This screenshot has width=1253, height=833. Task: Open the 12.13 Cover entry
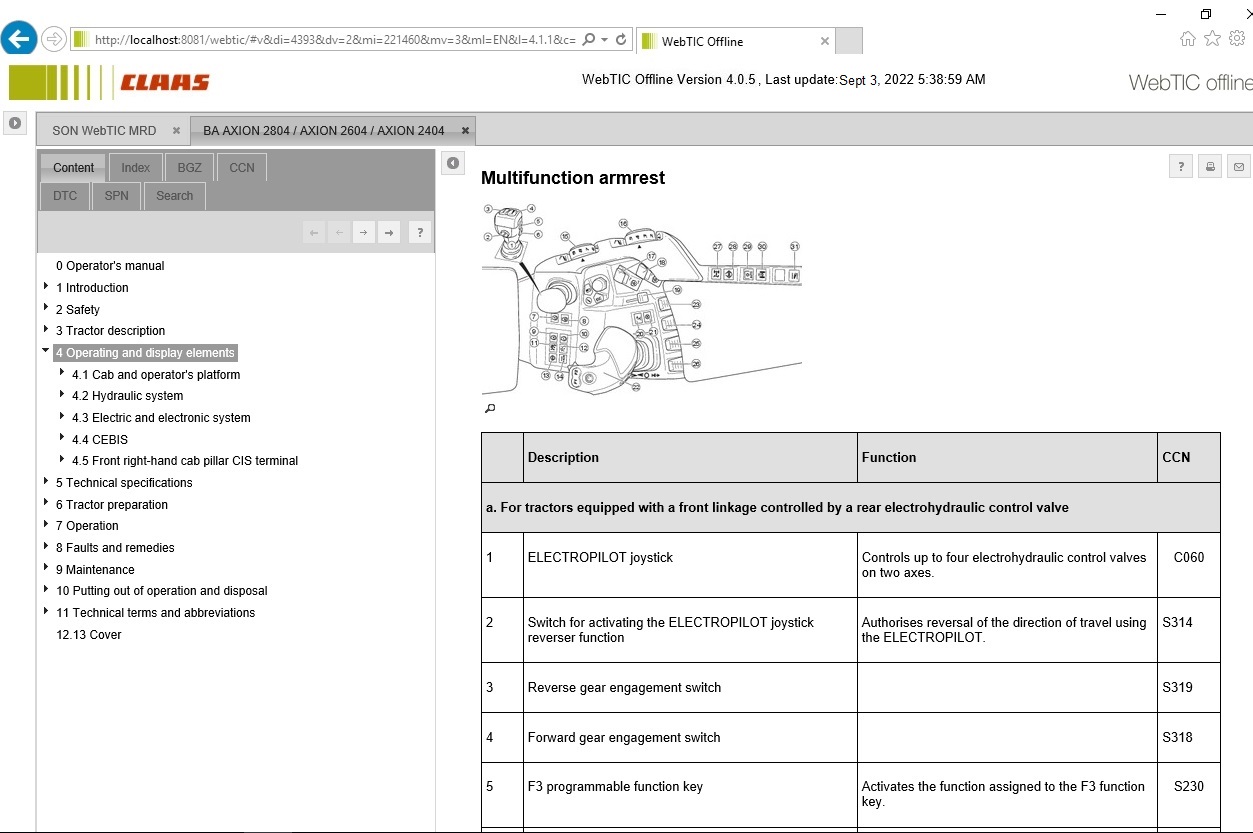coord(89,635)
